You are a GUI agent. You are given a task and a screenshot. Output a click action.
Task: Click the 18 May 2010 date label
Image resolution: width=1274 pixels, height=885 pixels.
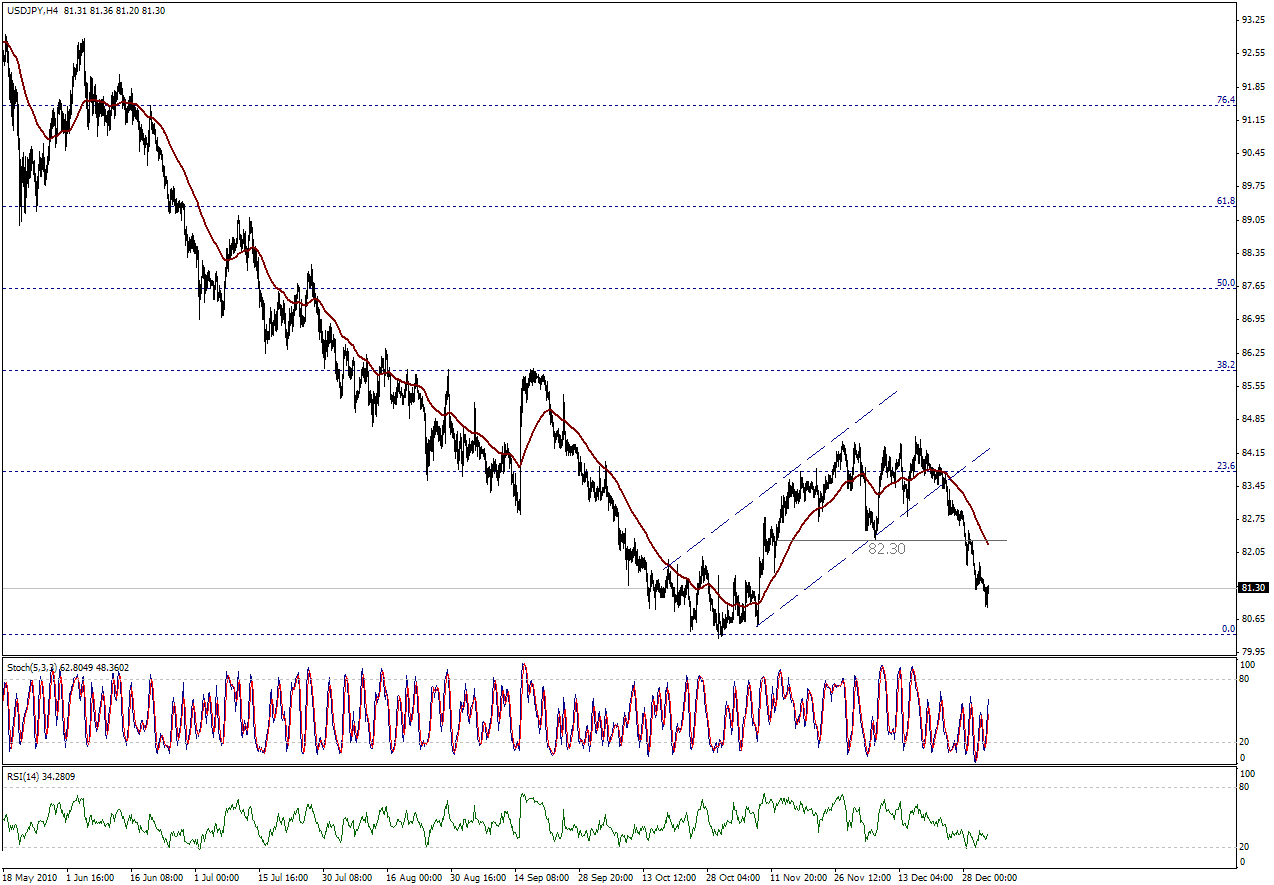coord(31,877)
